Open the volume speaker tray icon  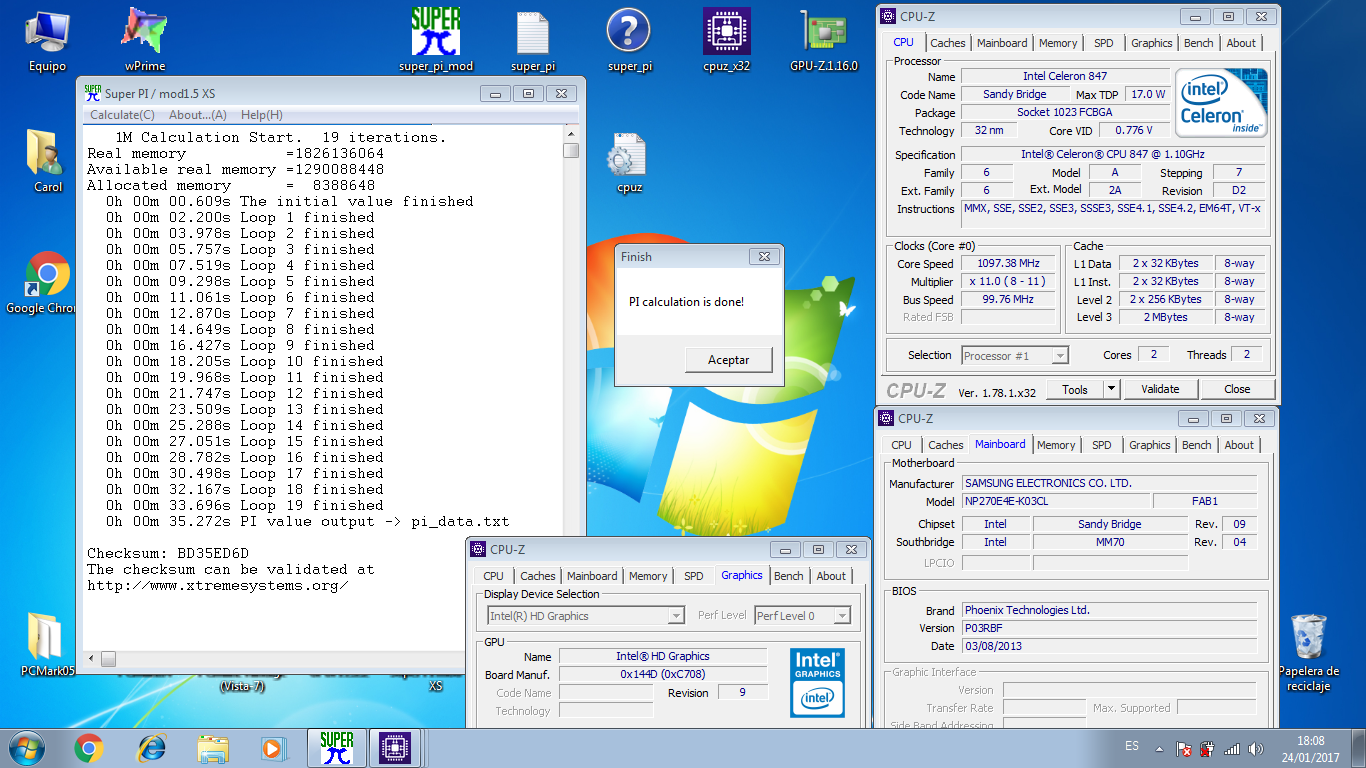tap(1255, 748)
